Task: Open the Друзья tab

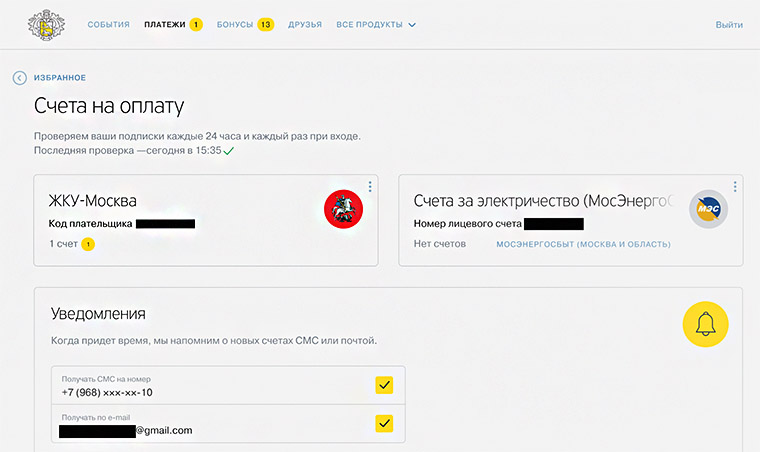Action: (305, 25)
